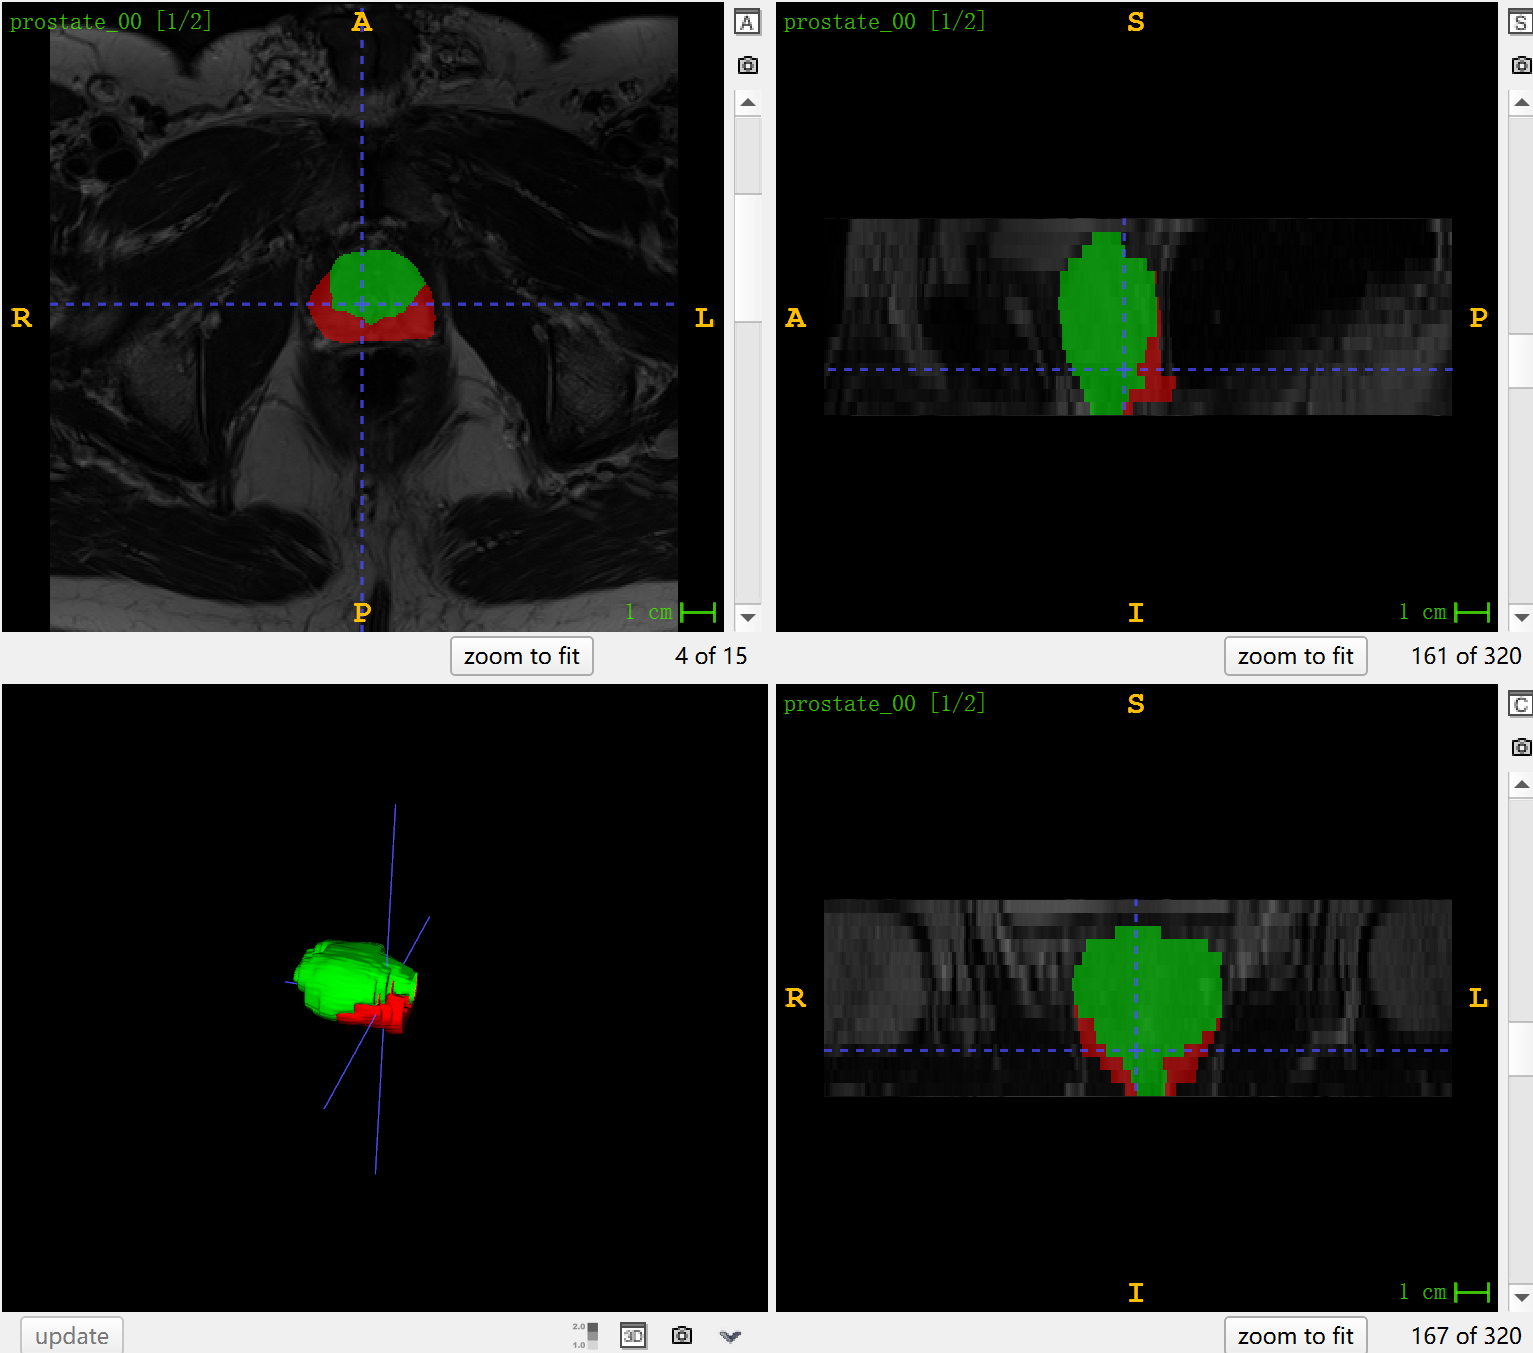Click zoom to fit under the coronal view
The height and width of the screenshot is (1353, 1533).
click(x=1295, y=1335)
